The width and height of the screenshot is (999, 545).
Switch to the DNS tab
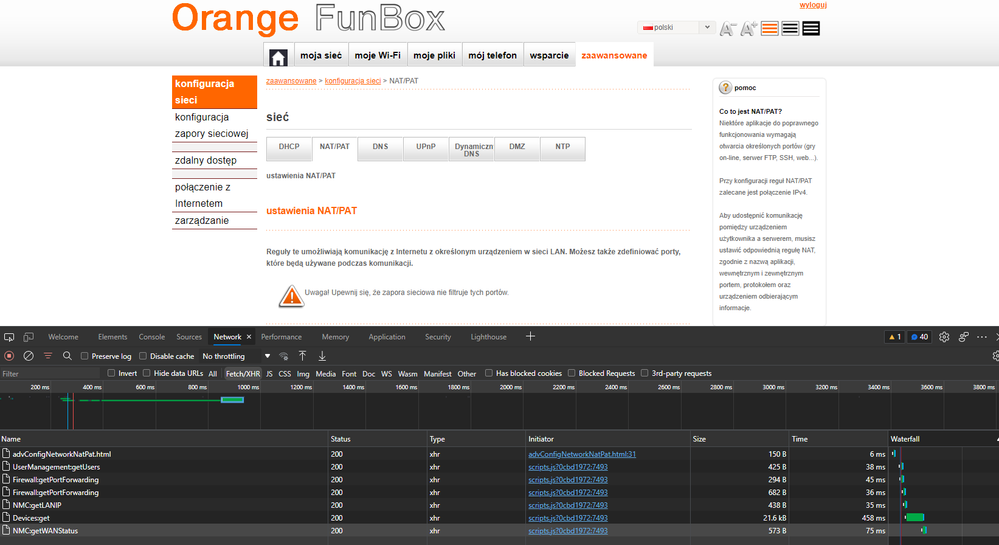tap(380, 147)
